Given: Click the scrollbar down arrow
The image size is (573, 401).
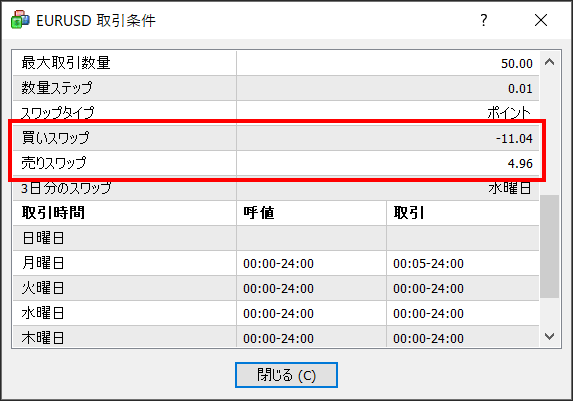Looking at the screenshot, I should [549, 336].
